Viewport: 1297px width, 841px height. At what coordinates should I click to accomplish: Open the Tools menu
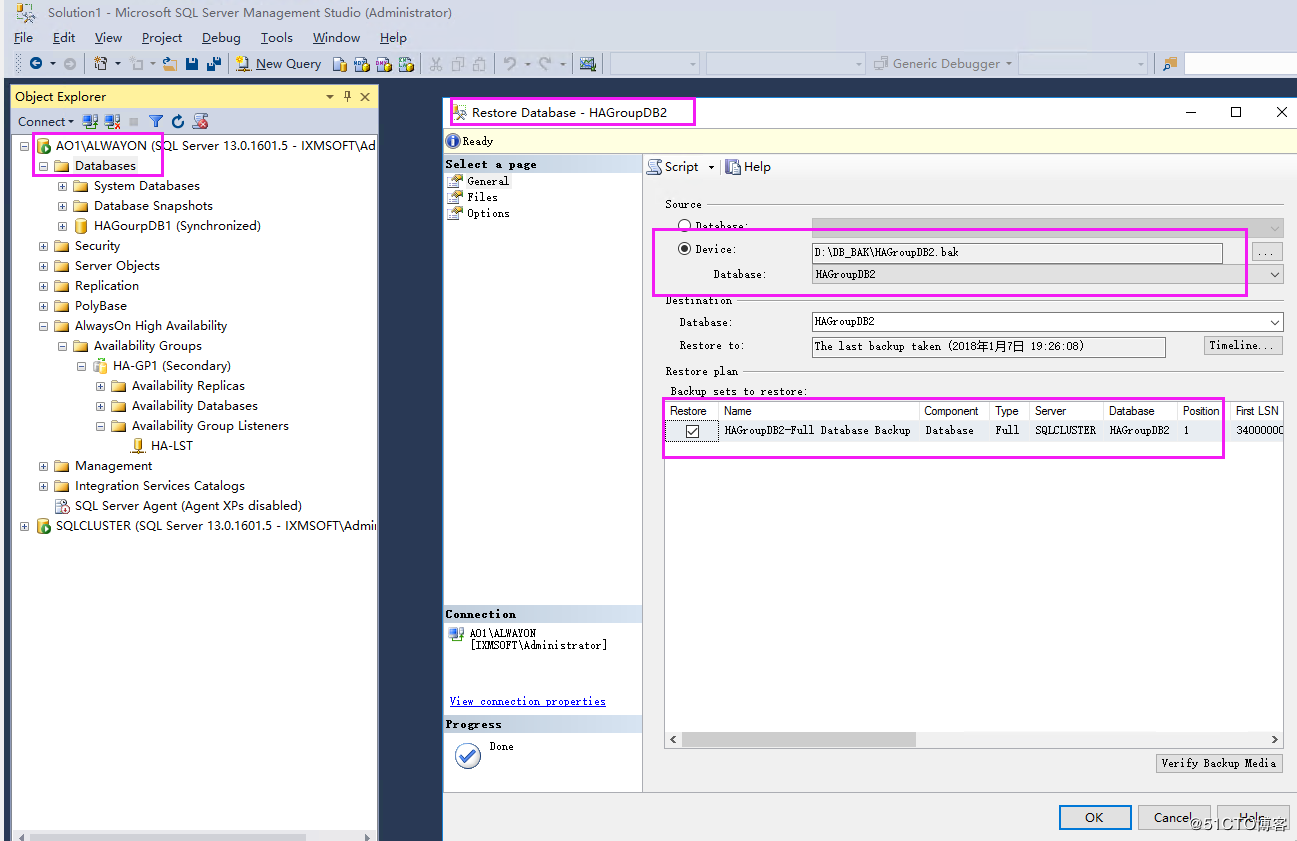pyautogui.click(x=276, y=37)
